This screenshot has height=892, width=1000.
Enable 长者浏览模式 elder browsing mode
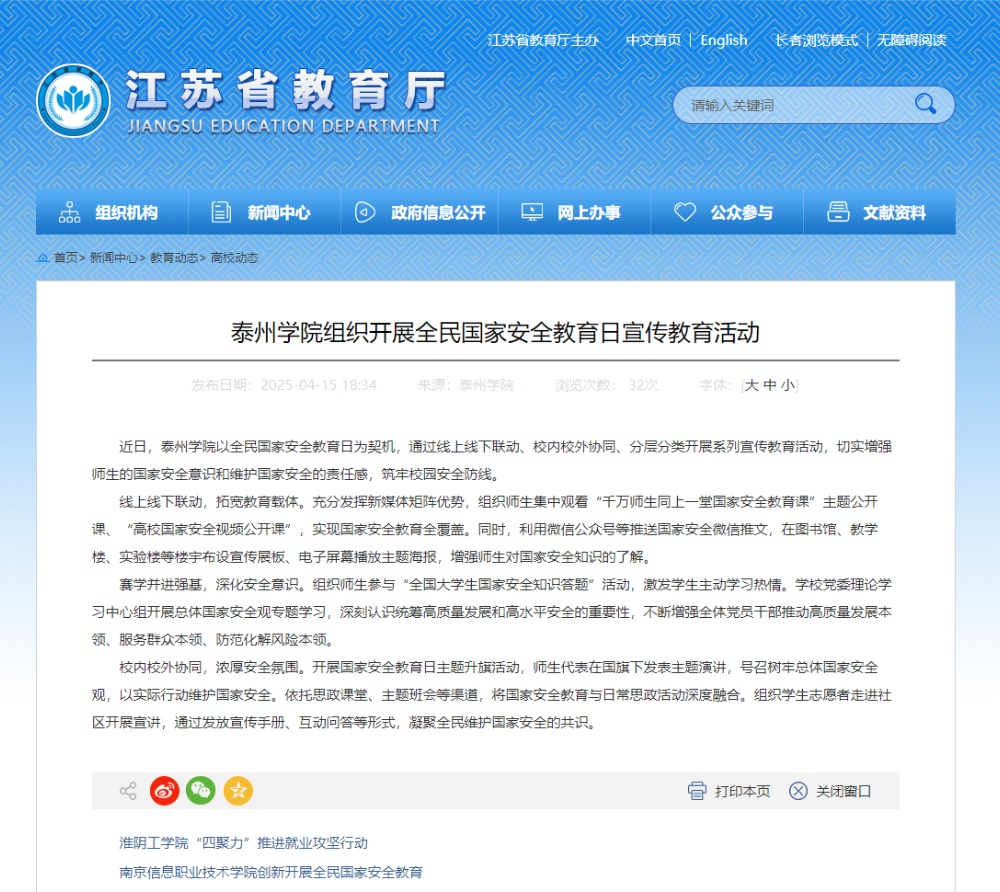click(x=816, y=40)
